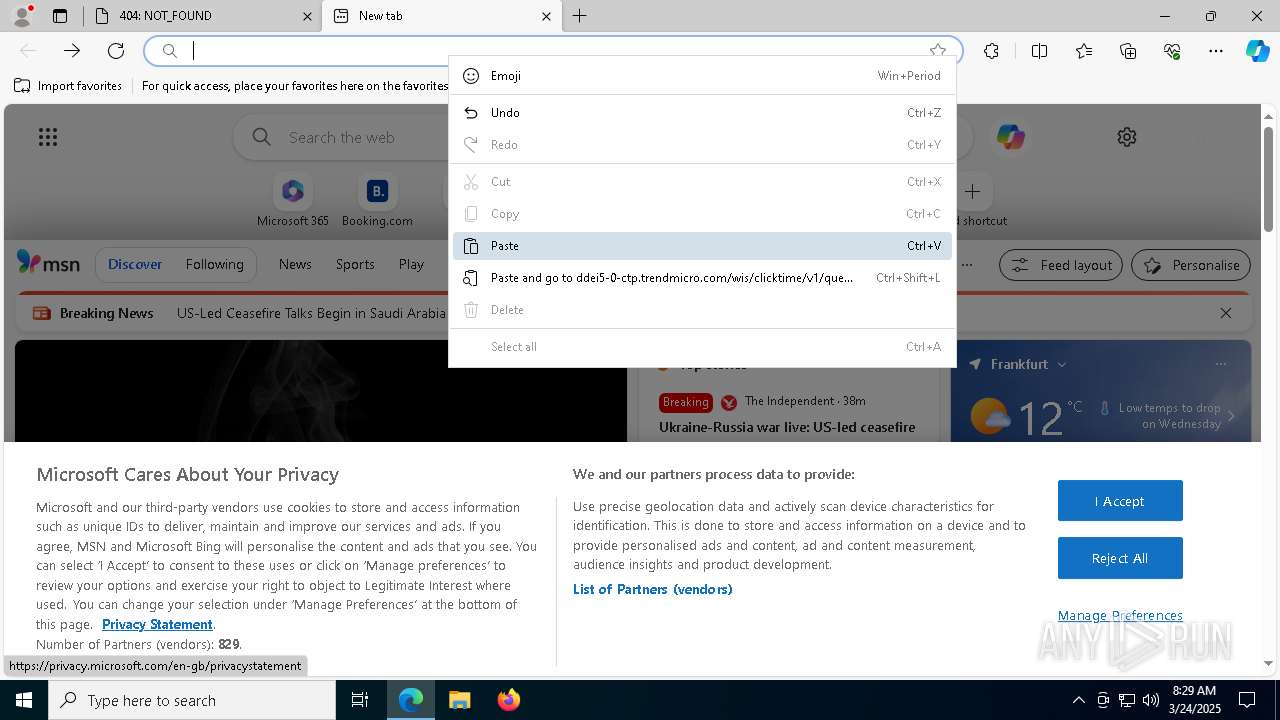
Task: Open the Copilot icon beside search box
Action: pos(1010,137)
